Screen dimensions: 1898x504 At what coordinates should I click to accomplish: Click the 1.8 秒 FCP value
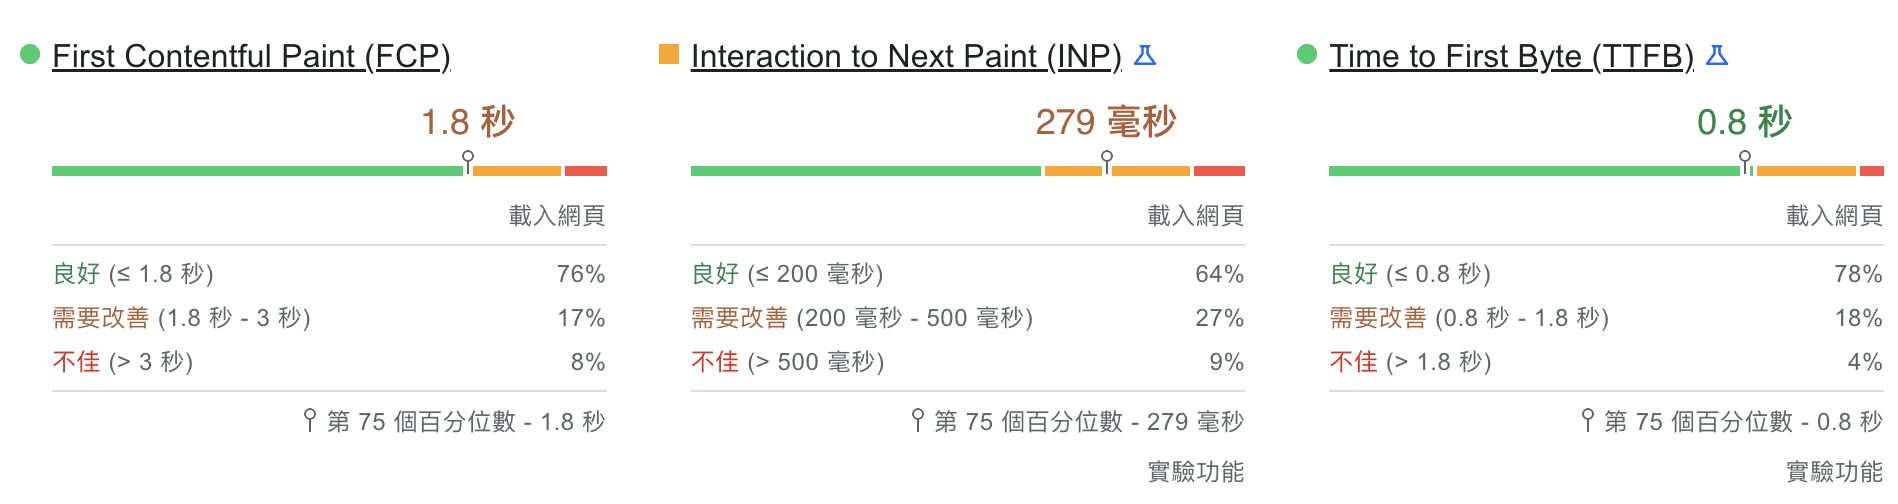[467, 122]
